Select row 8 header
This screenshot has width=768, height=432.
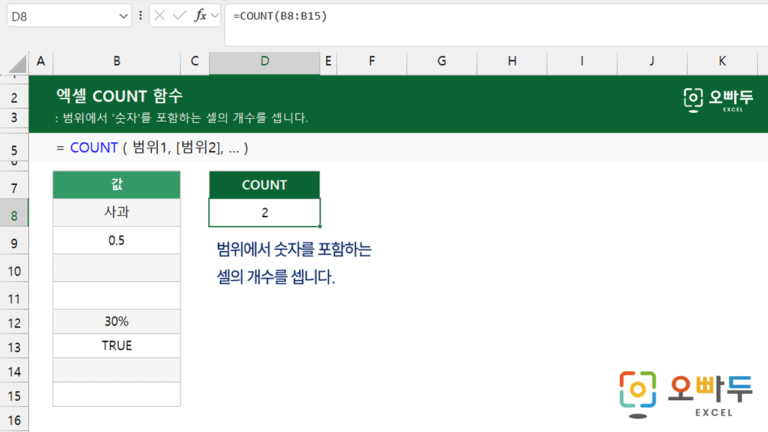pyautogui.click(x=14, y=215)
